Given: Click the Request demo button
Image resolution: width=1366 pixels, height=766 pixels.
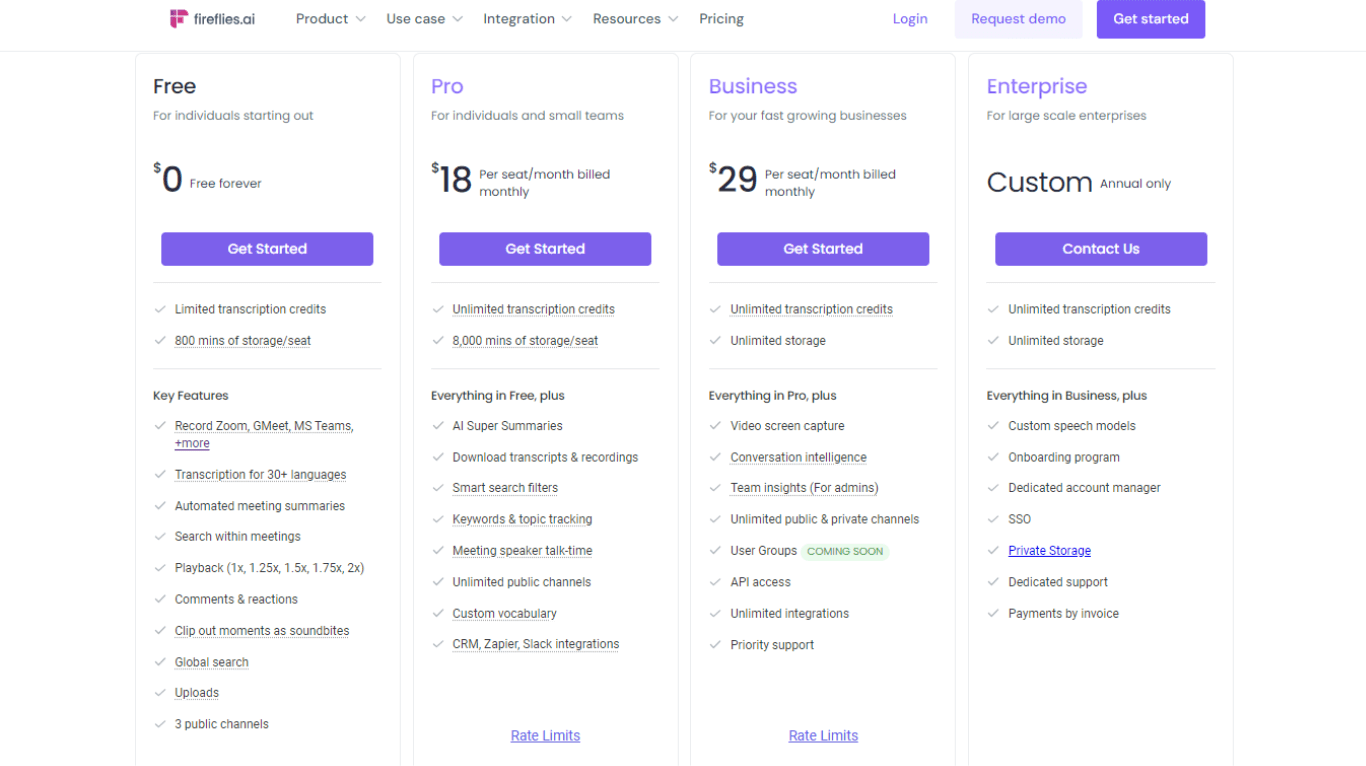Looking at the screenshot, I should point(1018,19).
